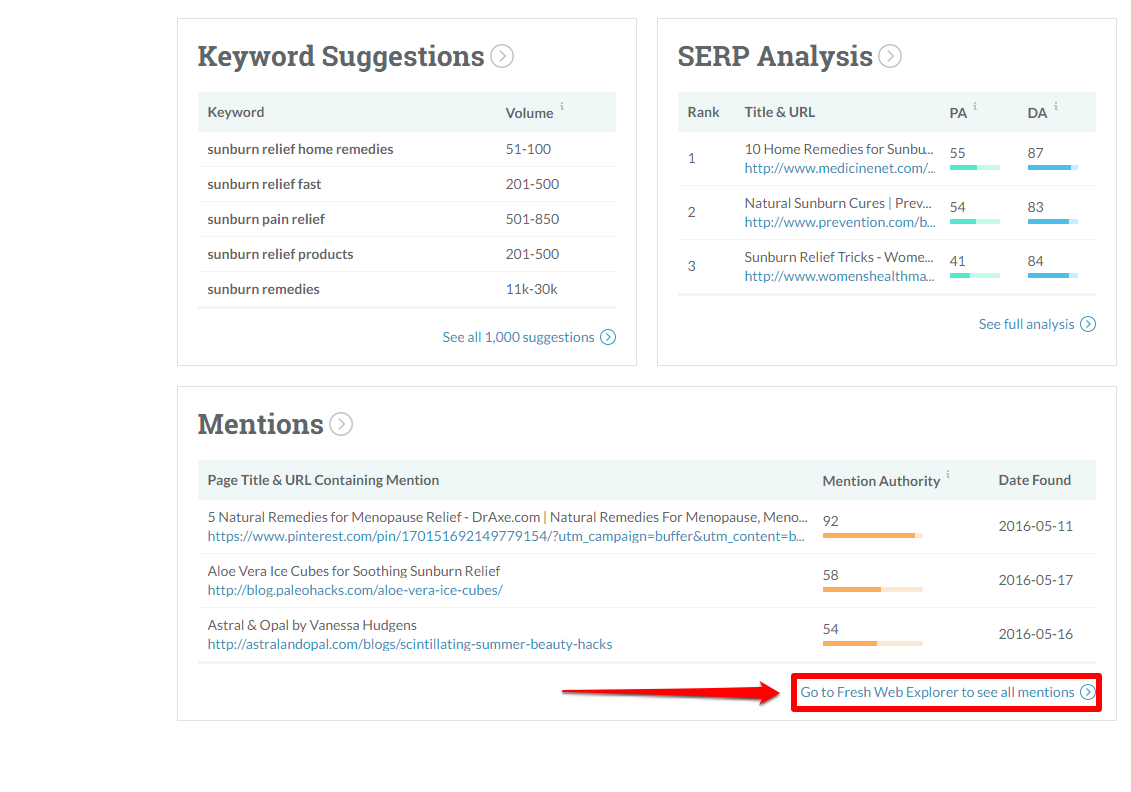Click arrow icon beside SERP Analysis heading

[890, 56]
